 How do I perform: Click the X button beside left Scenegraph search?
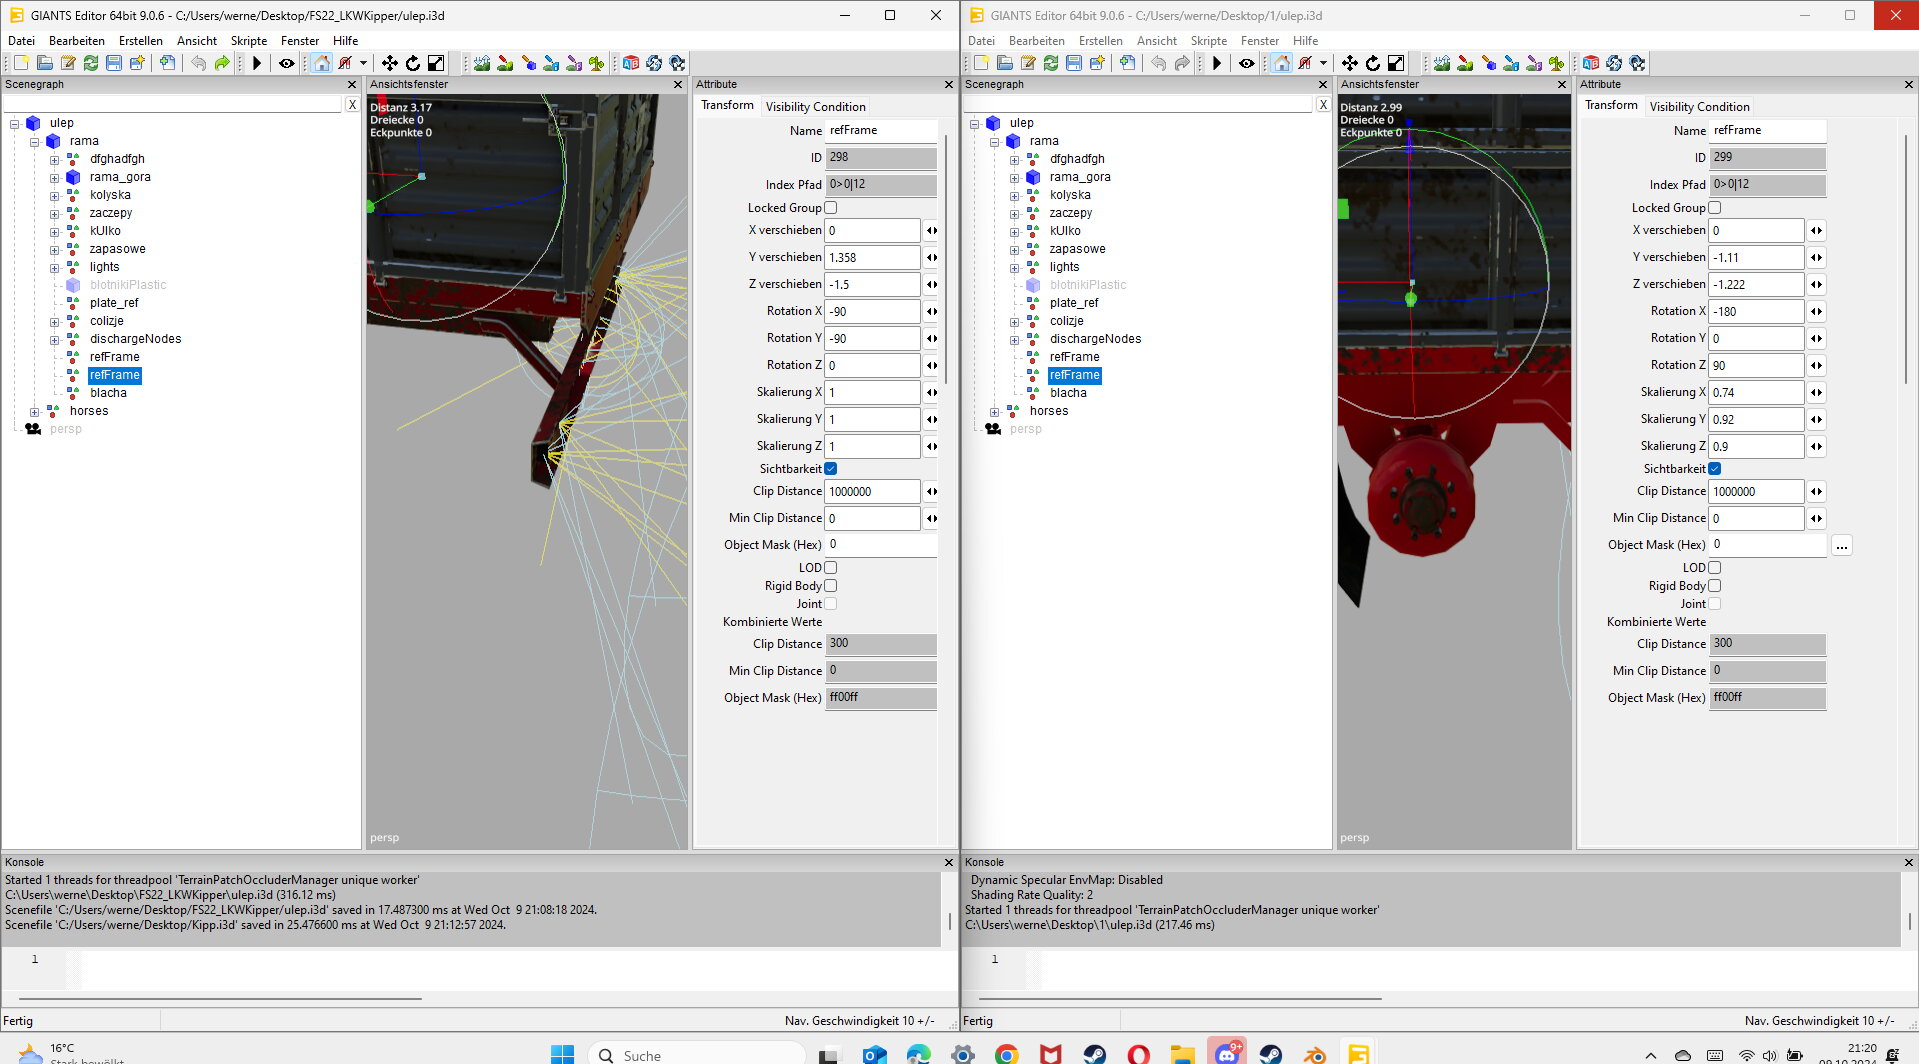point(352,104)
